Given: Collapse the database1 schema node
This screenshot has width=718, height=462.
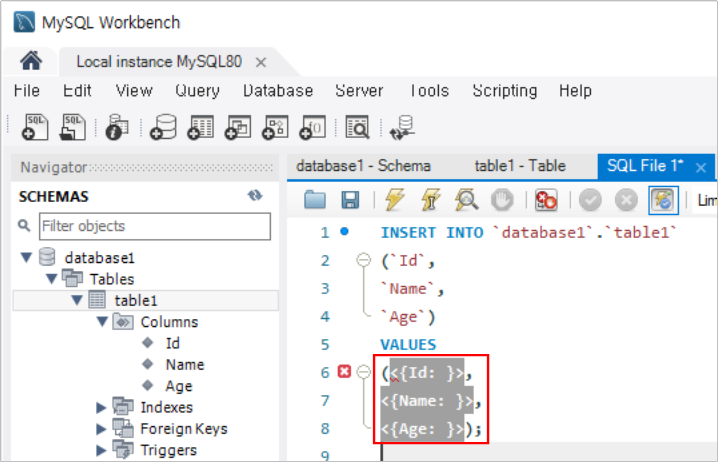Looking at the screenshot, I should pos(27,257).
